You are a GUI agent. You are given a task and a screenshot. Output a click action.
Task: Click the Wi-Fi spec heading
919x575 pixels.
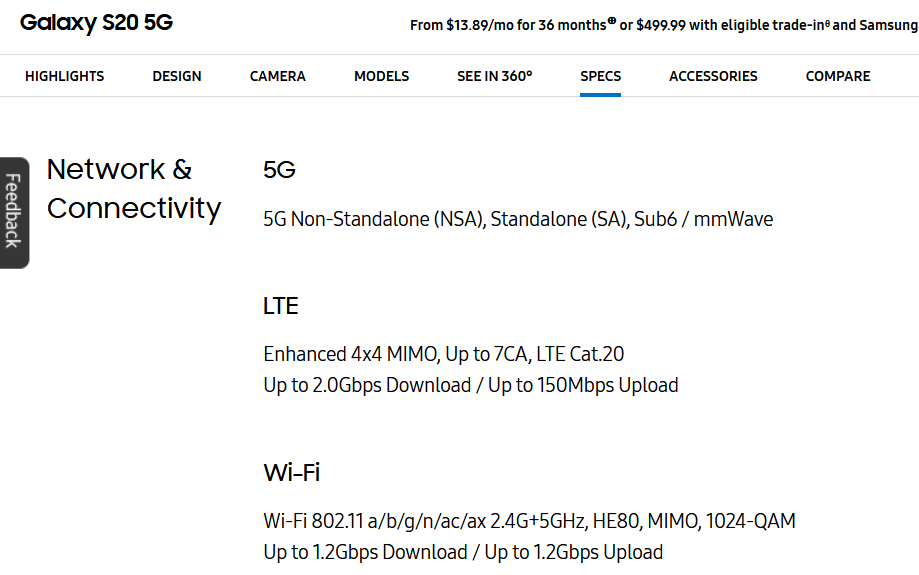pos(291,472)
